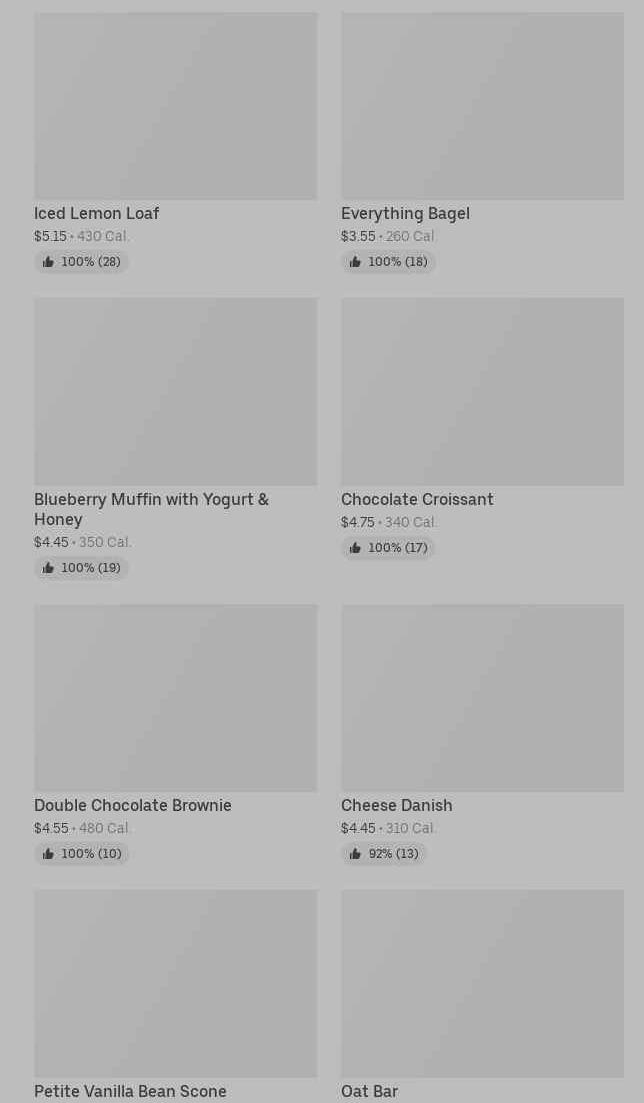Click the Chocolate Croissant name
The image size is (644, 1103).
pyautogui.click(x=417, y=499)
